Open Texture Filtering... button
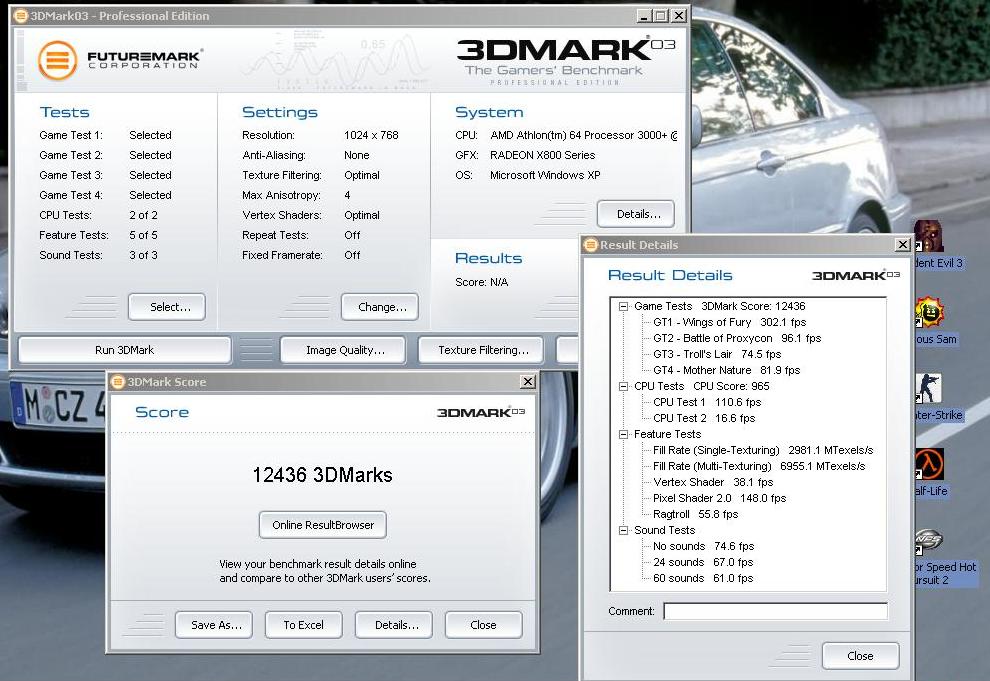The image size is (990, 681). coord(481,350)
